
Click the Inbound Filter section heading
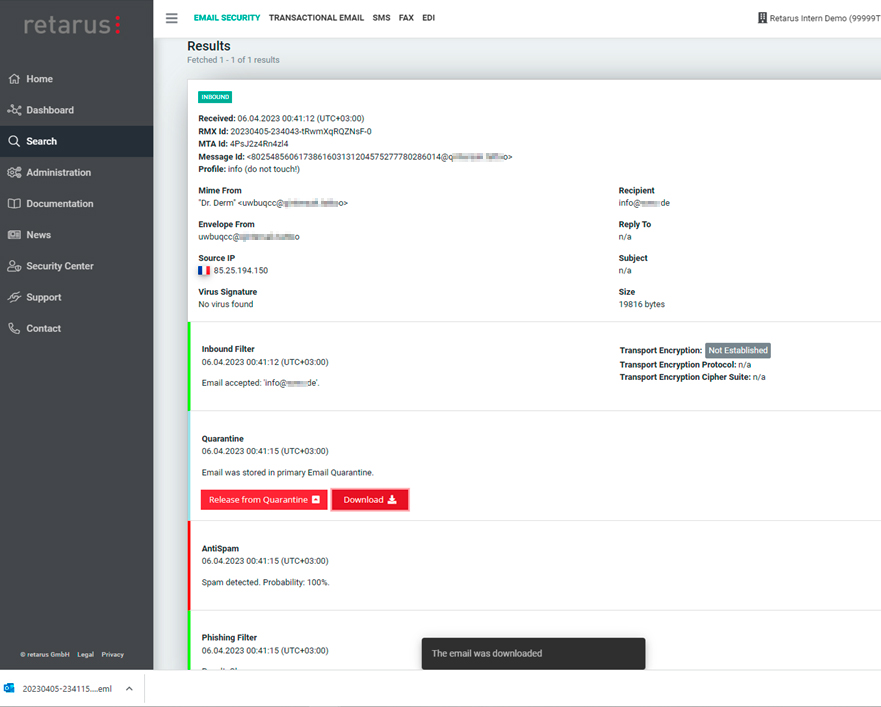click(228, 349)
